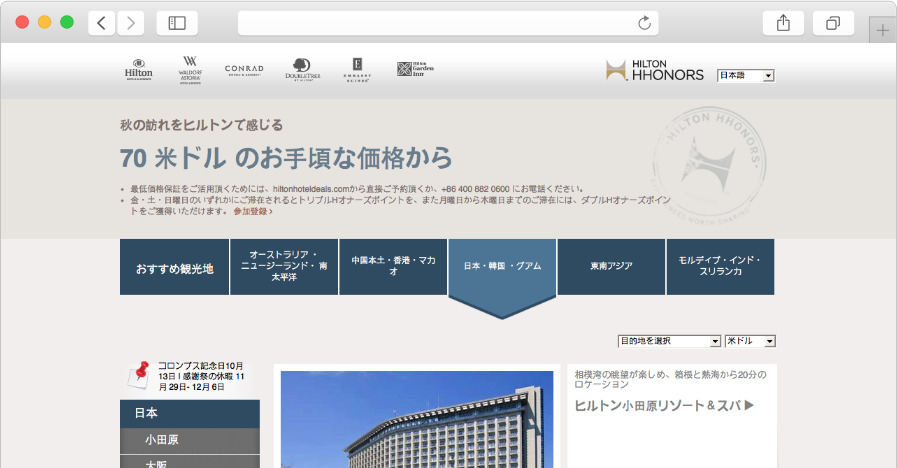Open the DoubleTree brand logo
The image size is (897, 468).
(303, 70)
